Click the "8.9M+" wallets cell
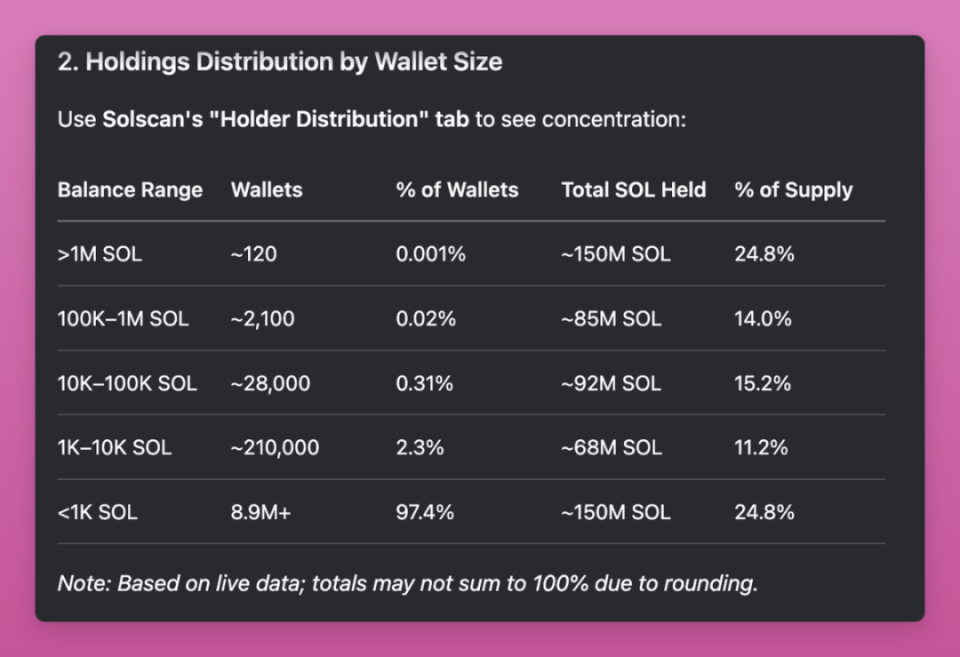The width and height of the screenshot is (960, 657). (260, 512)
